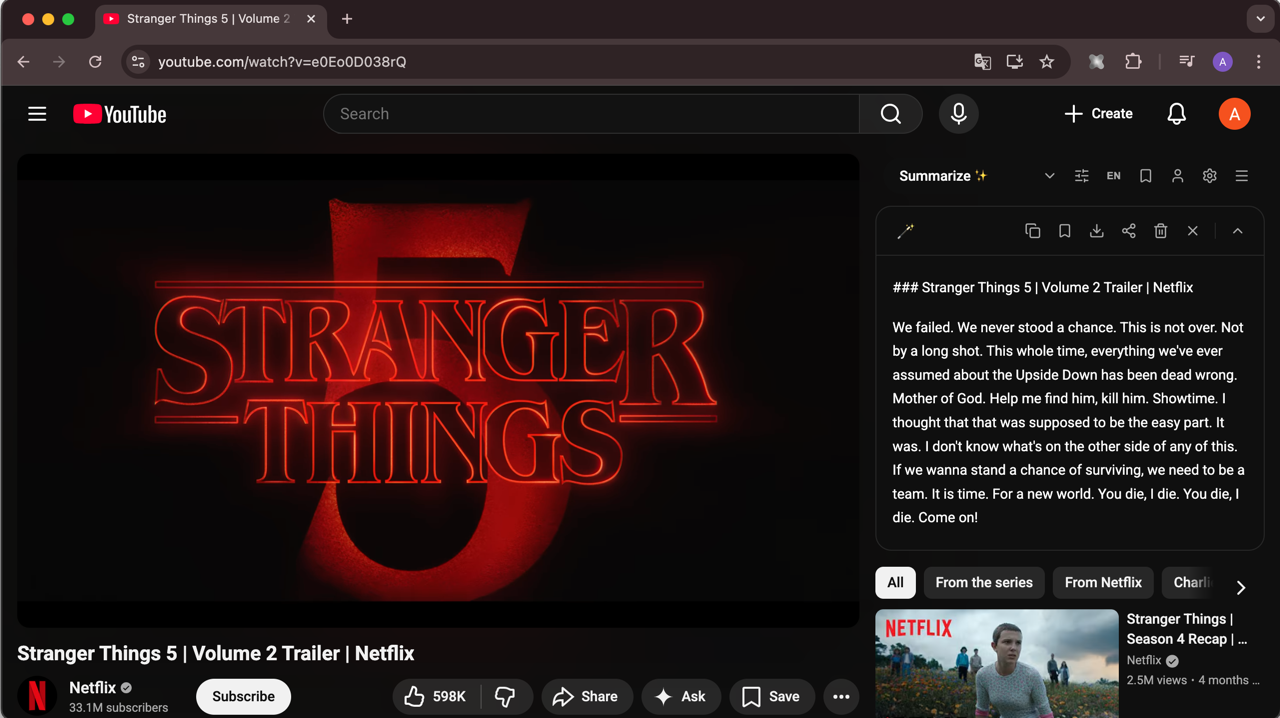This screenshot has width=1280, height=718.
Task: Open the media control icon in Chrome toolbar
Action: point(1186,62)
